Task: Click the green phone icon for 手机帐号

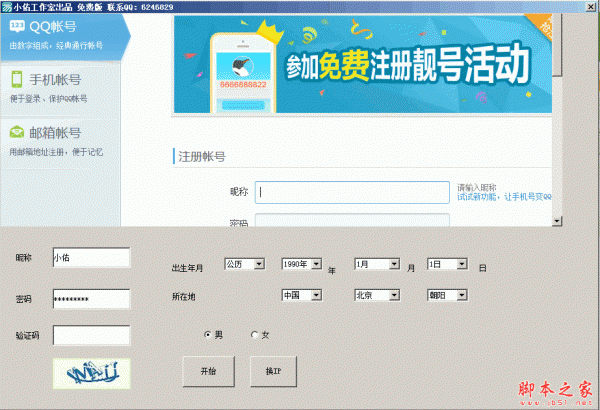Action: click(17, 79)
